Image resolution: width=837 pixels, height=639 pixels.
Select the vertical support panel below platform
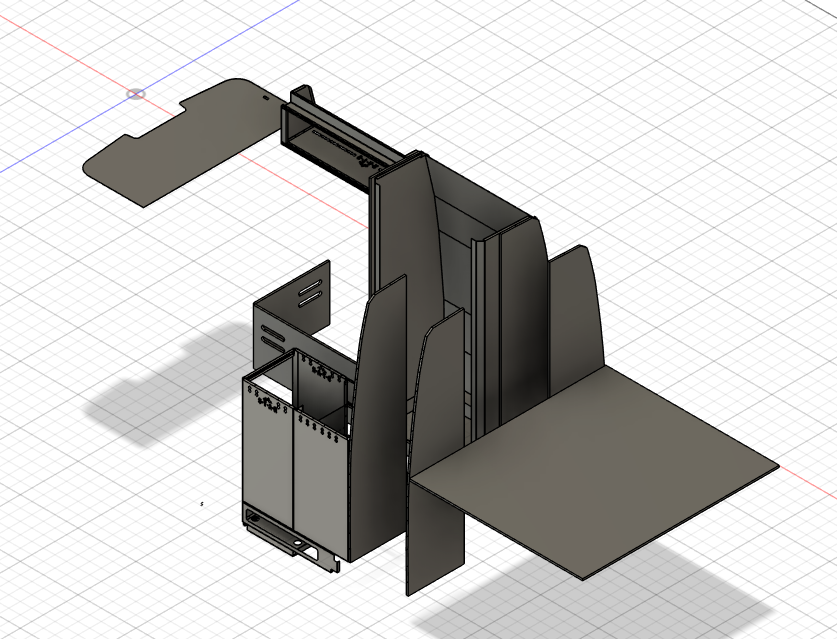(x=435, y=535)
